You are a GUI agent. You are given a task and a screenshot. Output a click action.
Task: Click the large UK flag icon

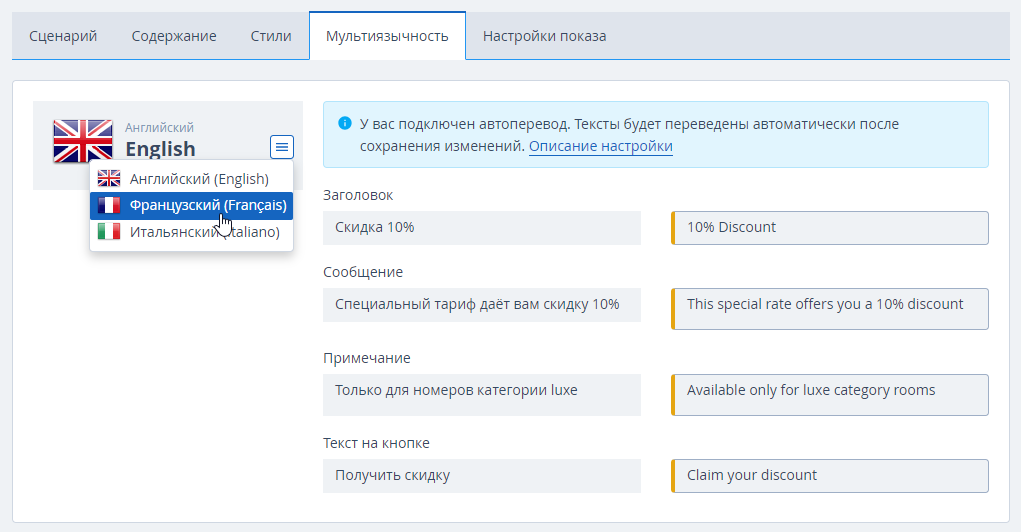[x=83, y=141]
